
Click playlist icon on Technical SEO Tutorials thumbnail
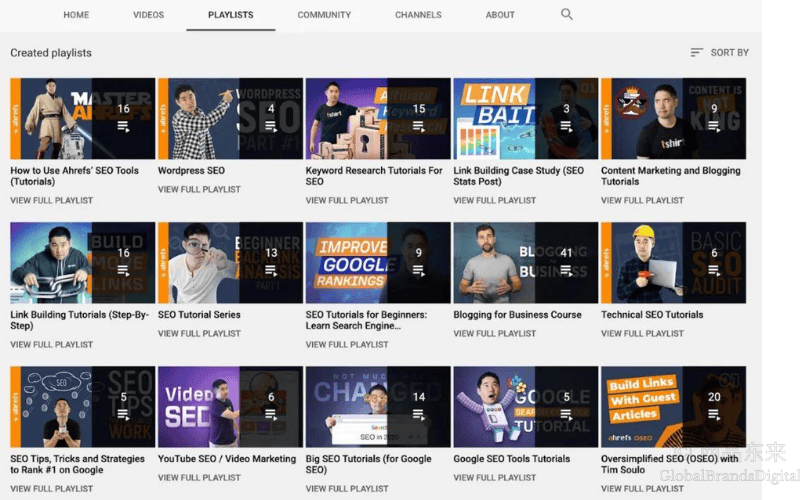pos(714,270)
